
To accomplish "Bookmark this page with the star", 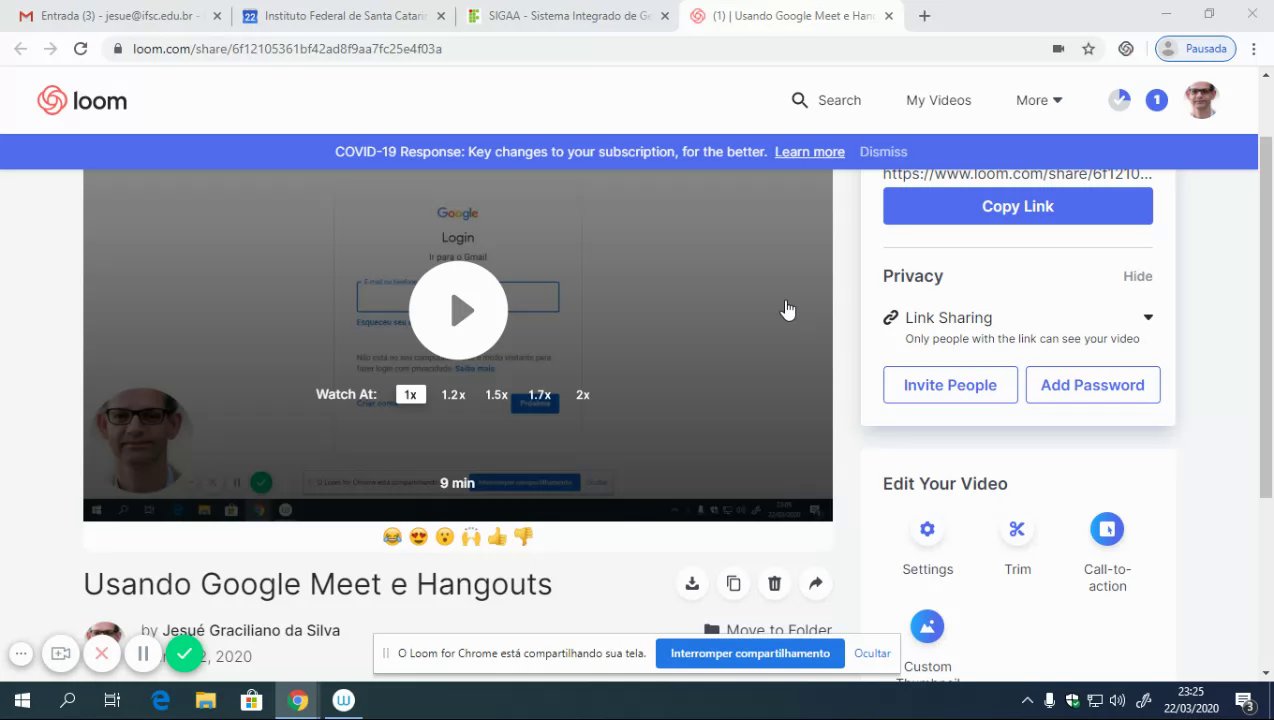I will [x=1089, y=48].
